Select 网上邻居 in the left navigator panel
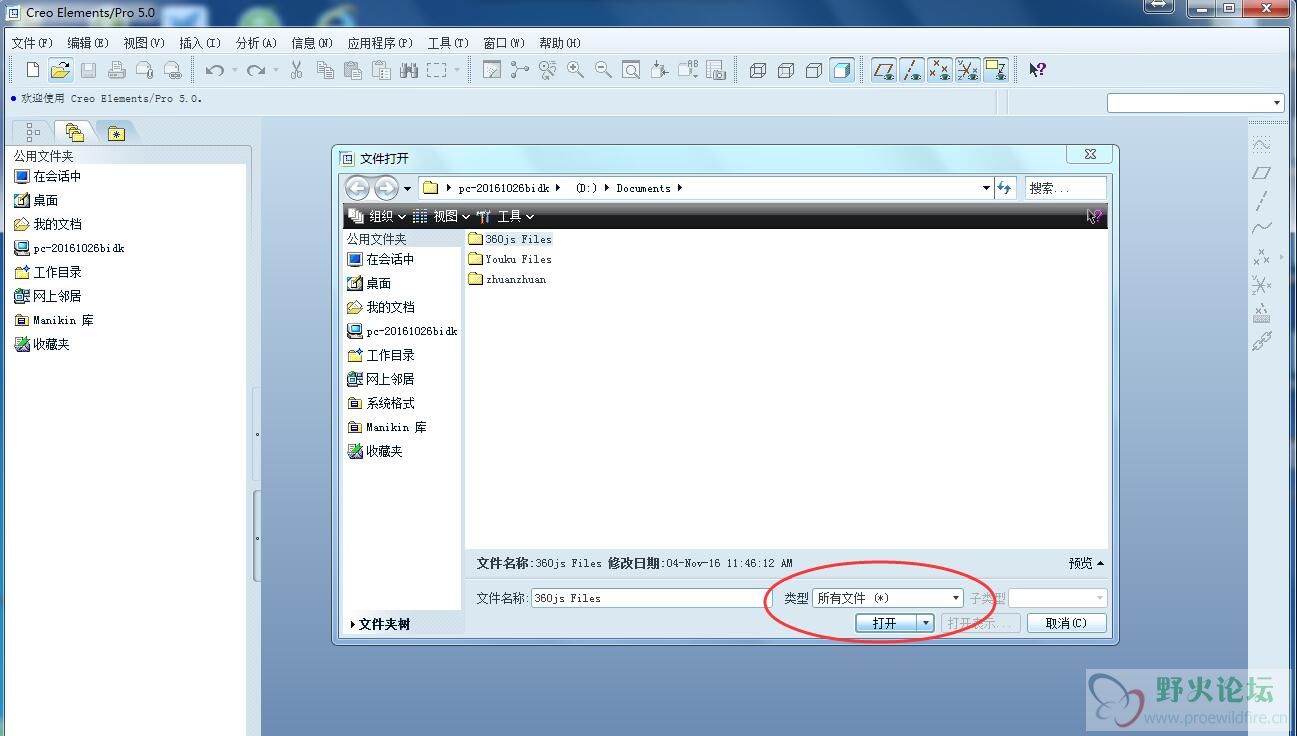This screenshot has height=736, width=1297. click(48, 296)
